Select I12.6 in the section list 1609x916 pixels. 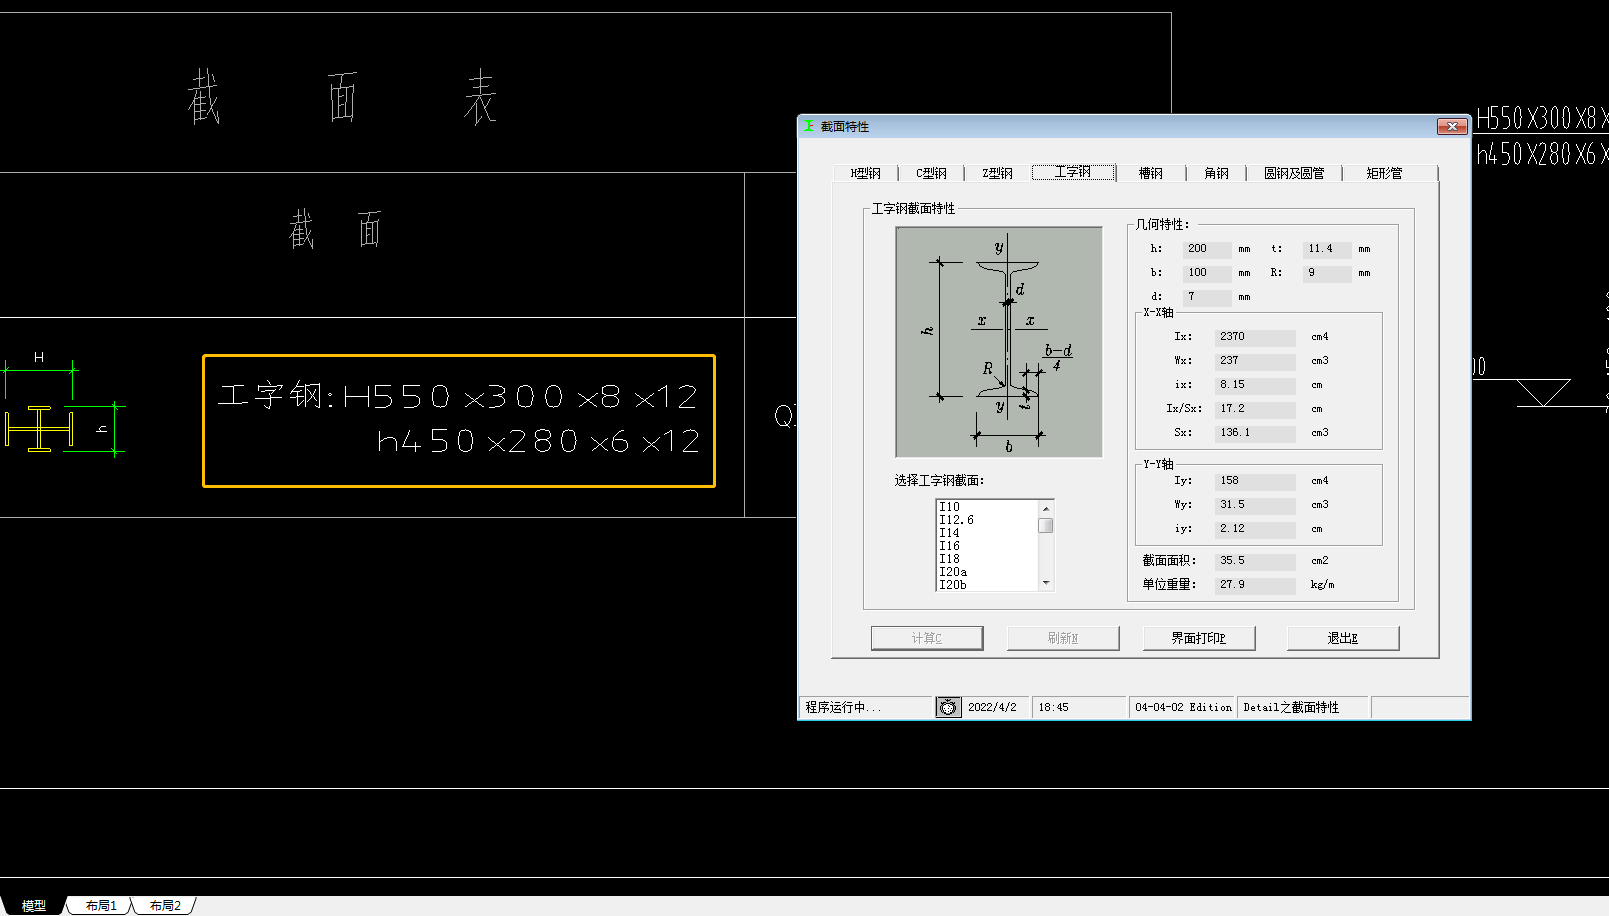(987, 520)
